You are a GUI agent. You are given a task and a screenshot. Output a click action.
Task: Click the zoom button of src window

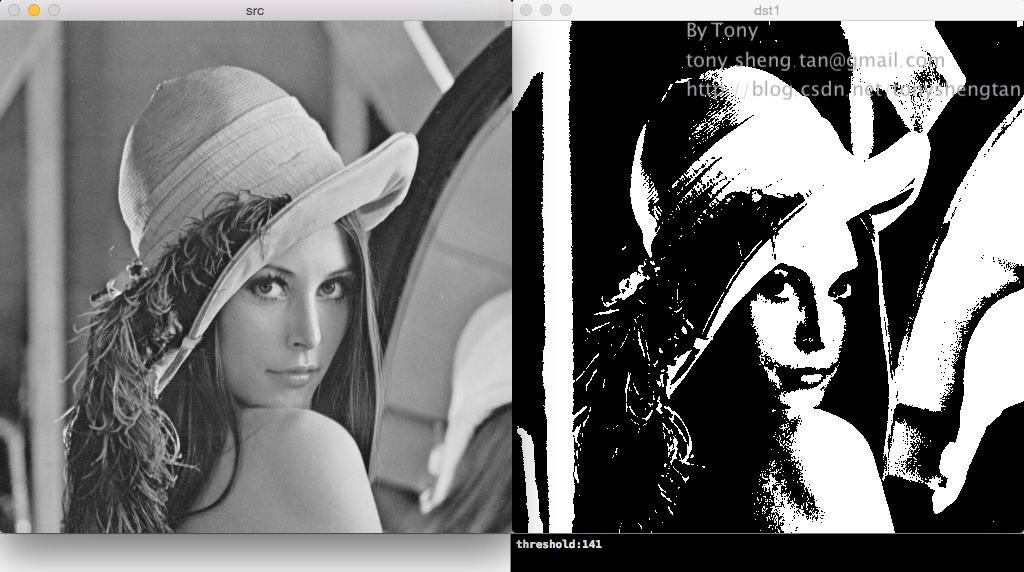coord(54,10)
